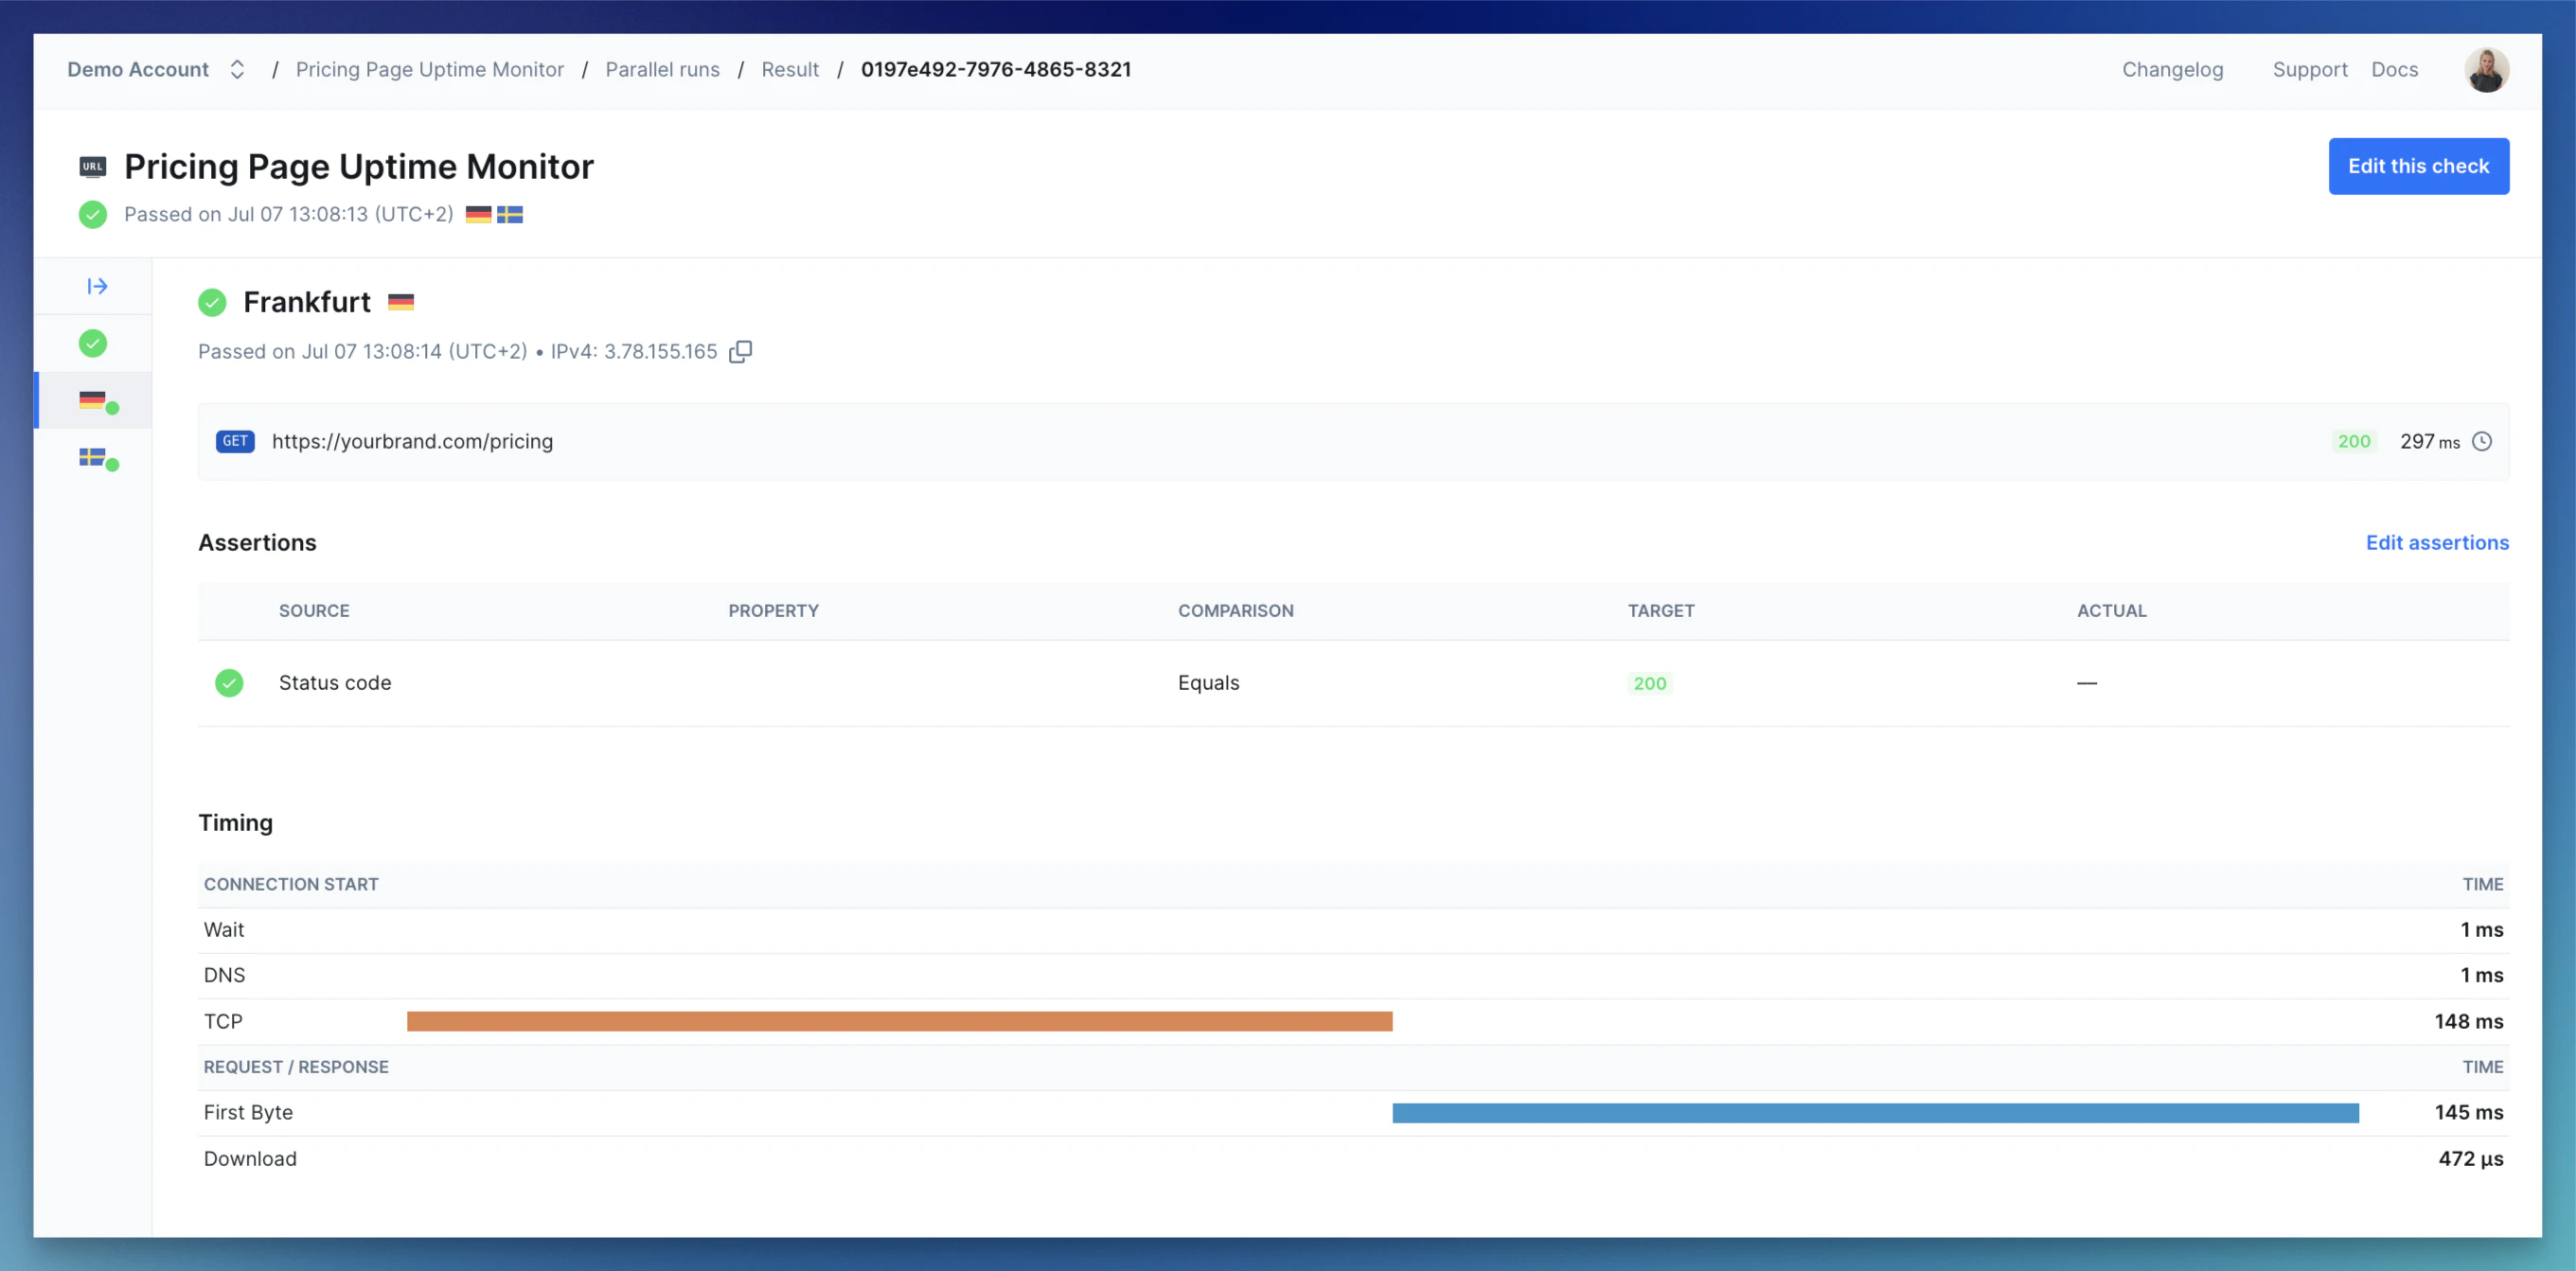Click the Swedish flag in the page header

(x=510, y=214)
